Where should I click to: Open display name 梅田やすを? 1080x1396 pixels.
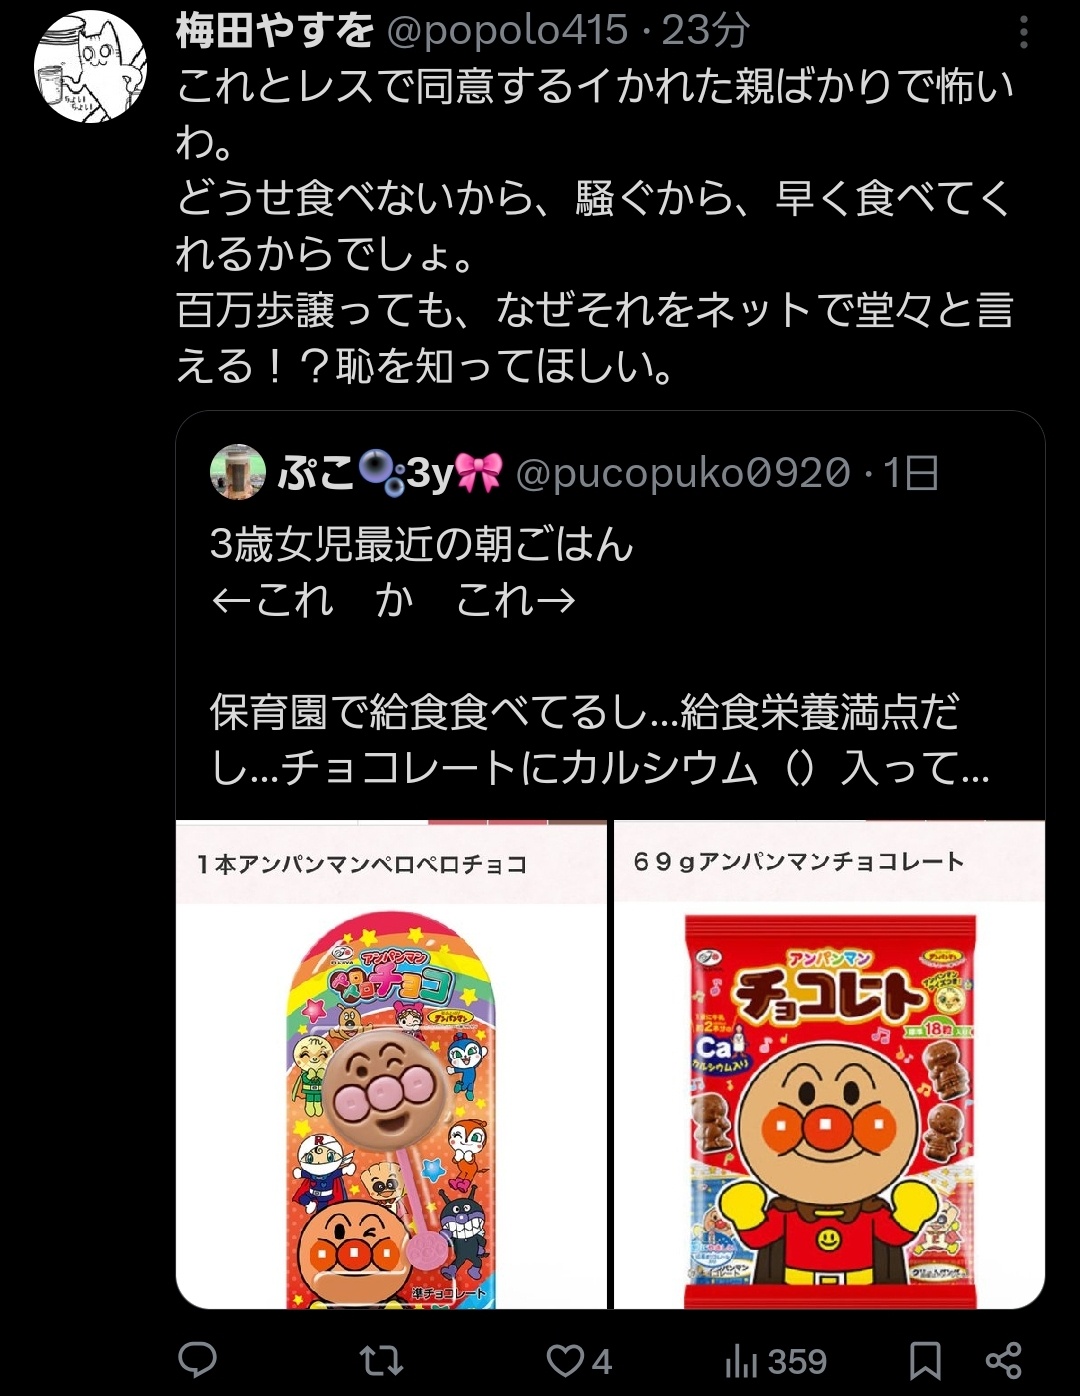coord(276,31)
